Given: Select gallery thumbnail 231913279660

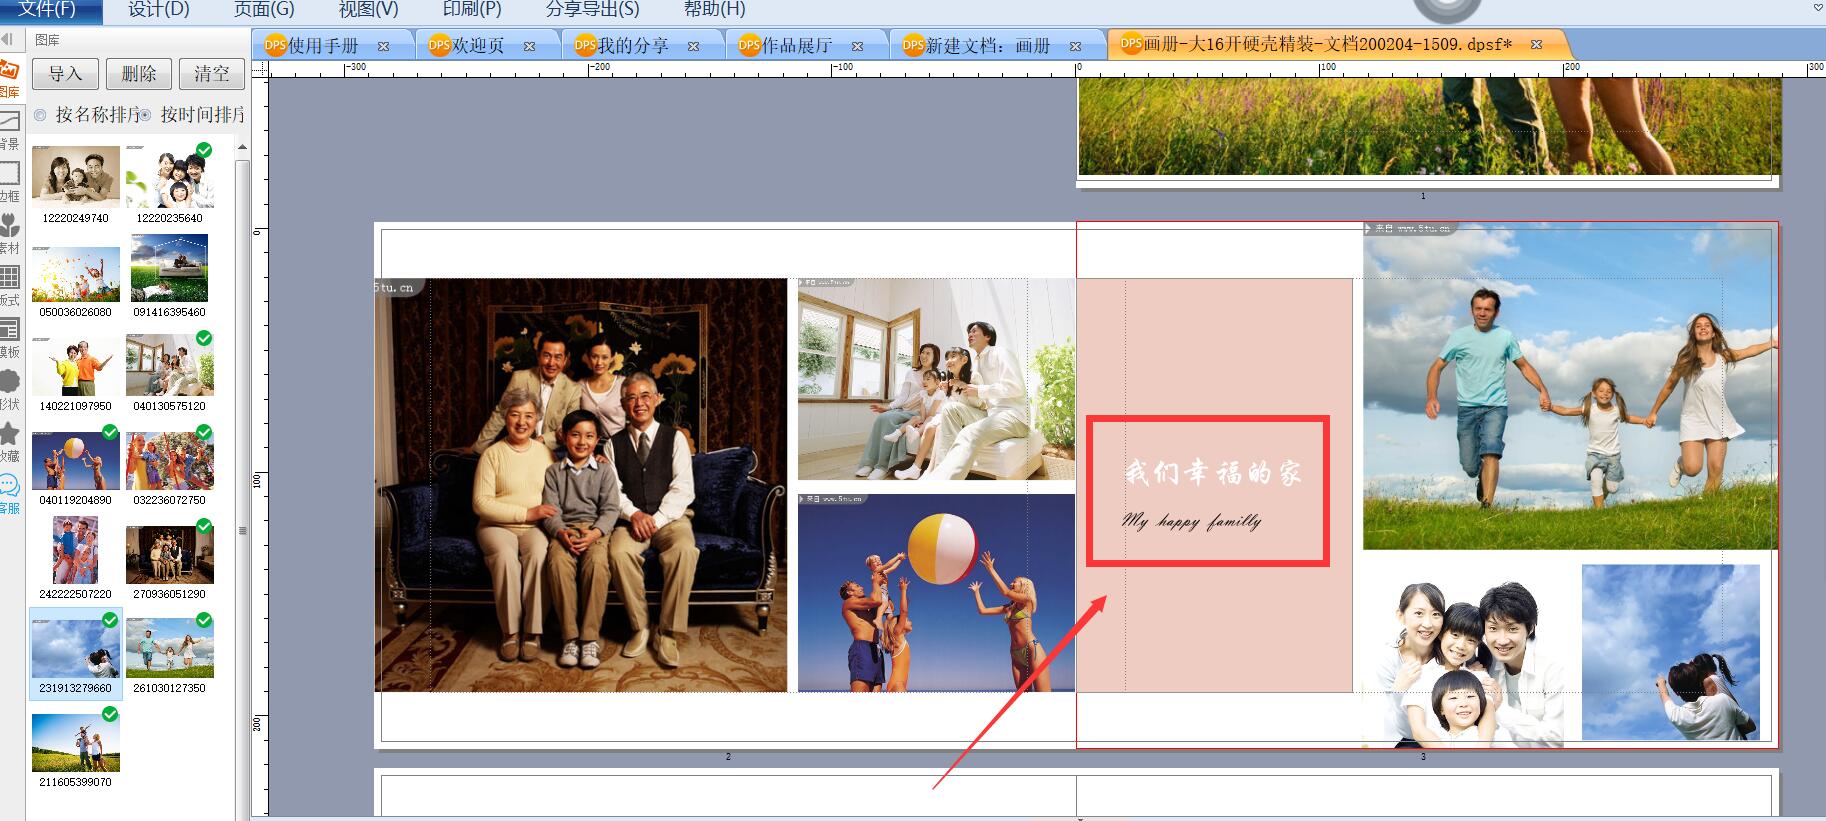Looking at the screenshot, I should 76,649.
